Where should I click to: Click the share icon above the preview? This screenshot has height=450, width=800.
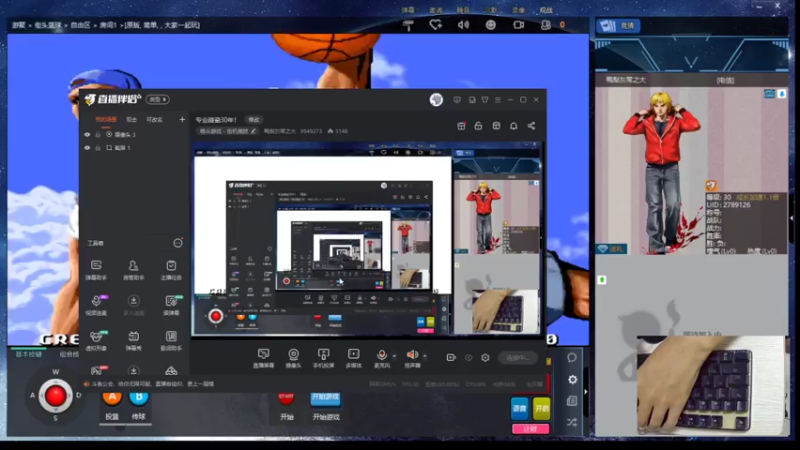coord(531,126)
